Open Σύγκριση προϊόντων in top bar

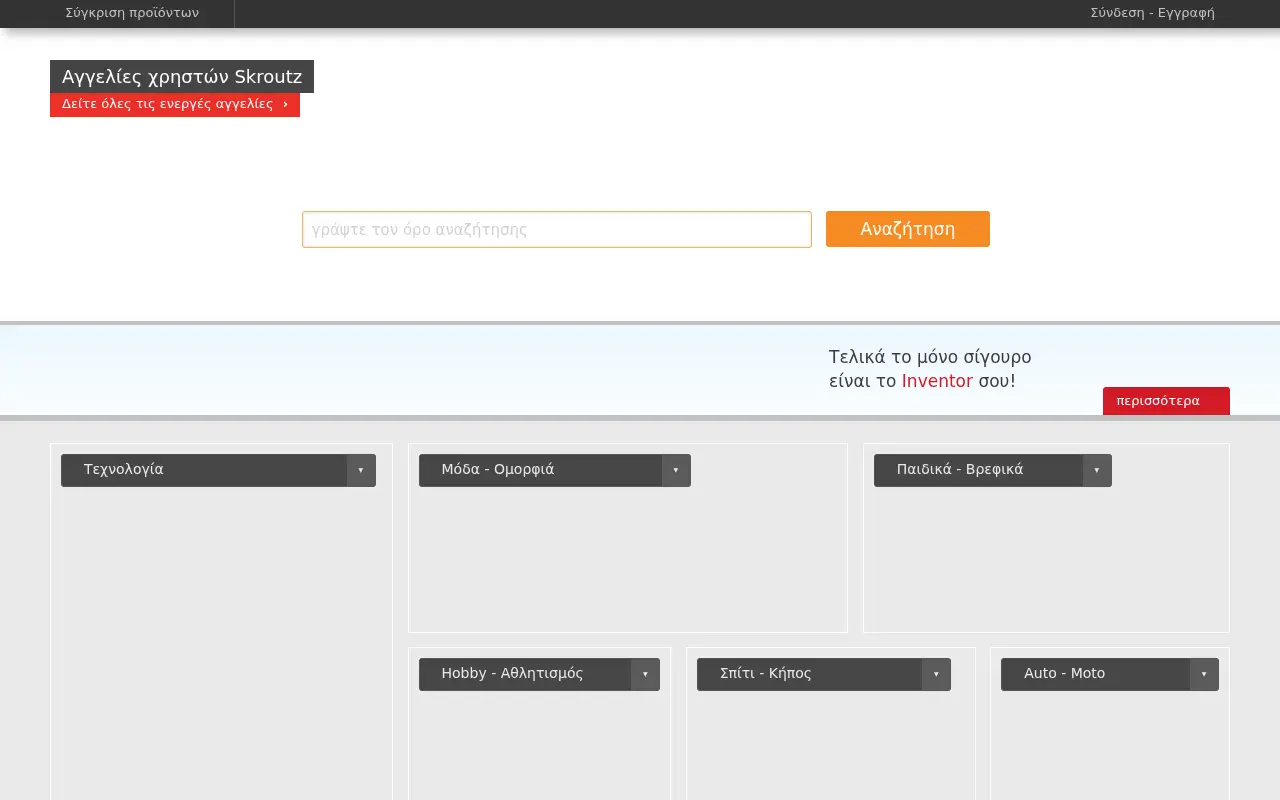(132, 13)
